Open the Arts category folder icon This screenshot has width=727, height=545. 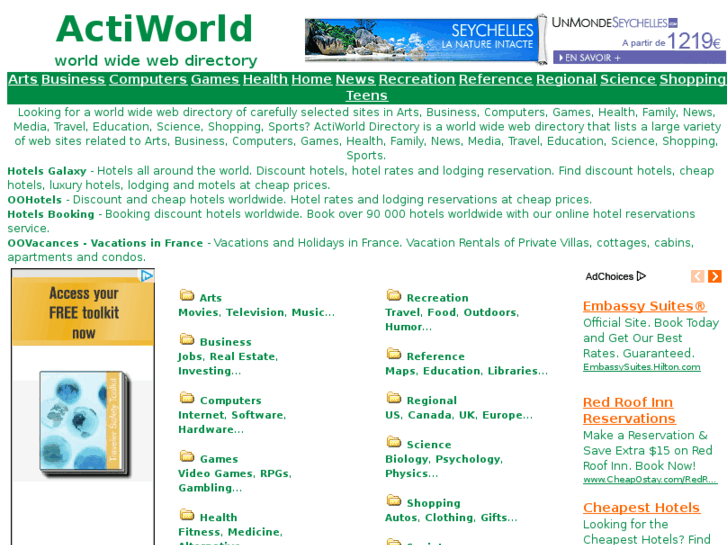tap(187, 295)
